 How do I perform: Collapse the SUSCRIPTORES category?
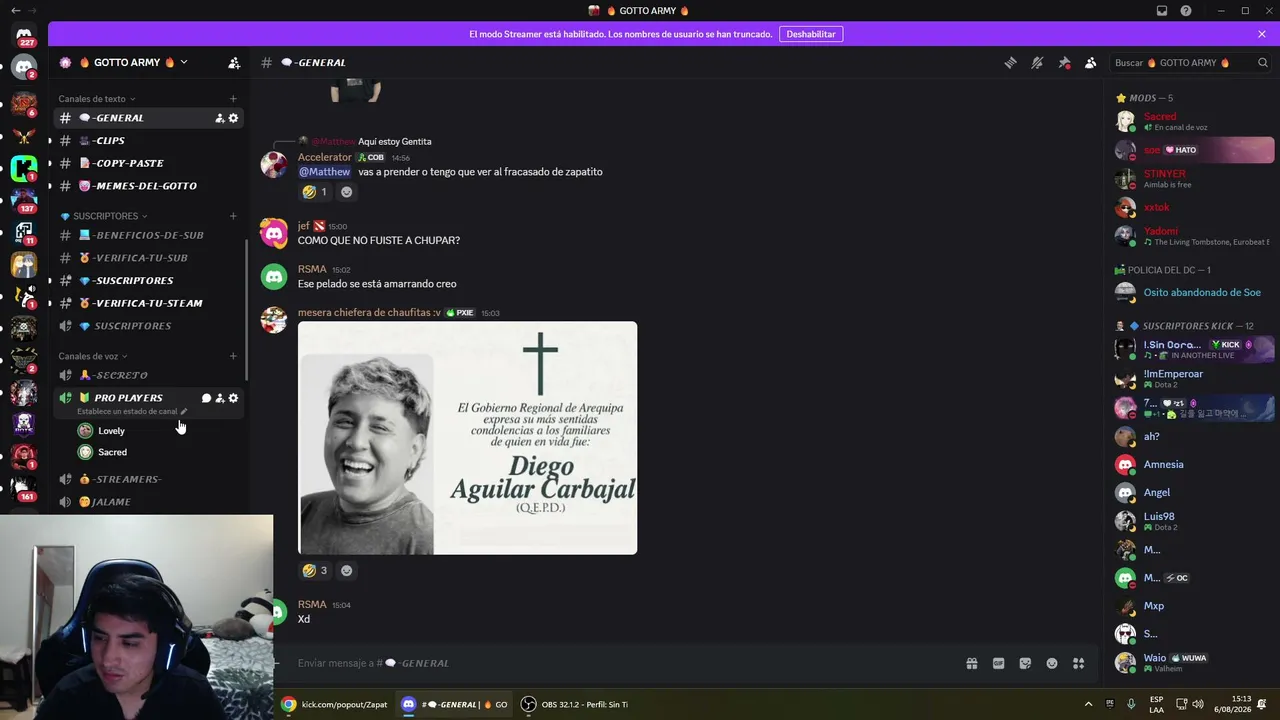pyautogui.click(x=104, y=216)
